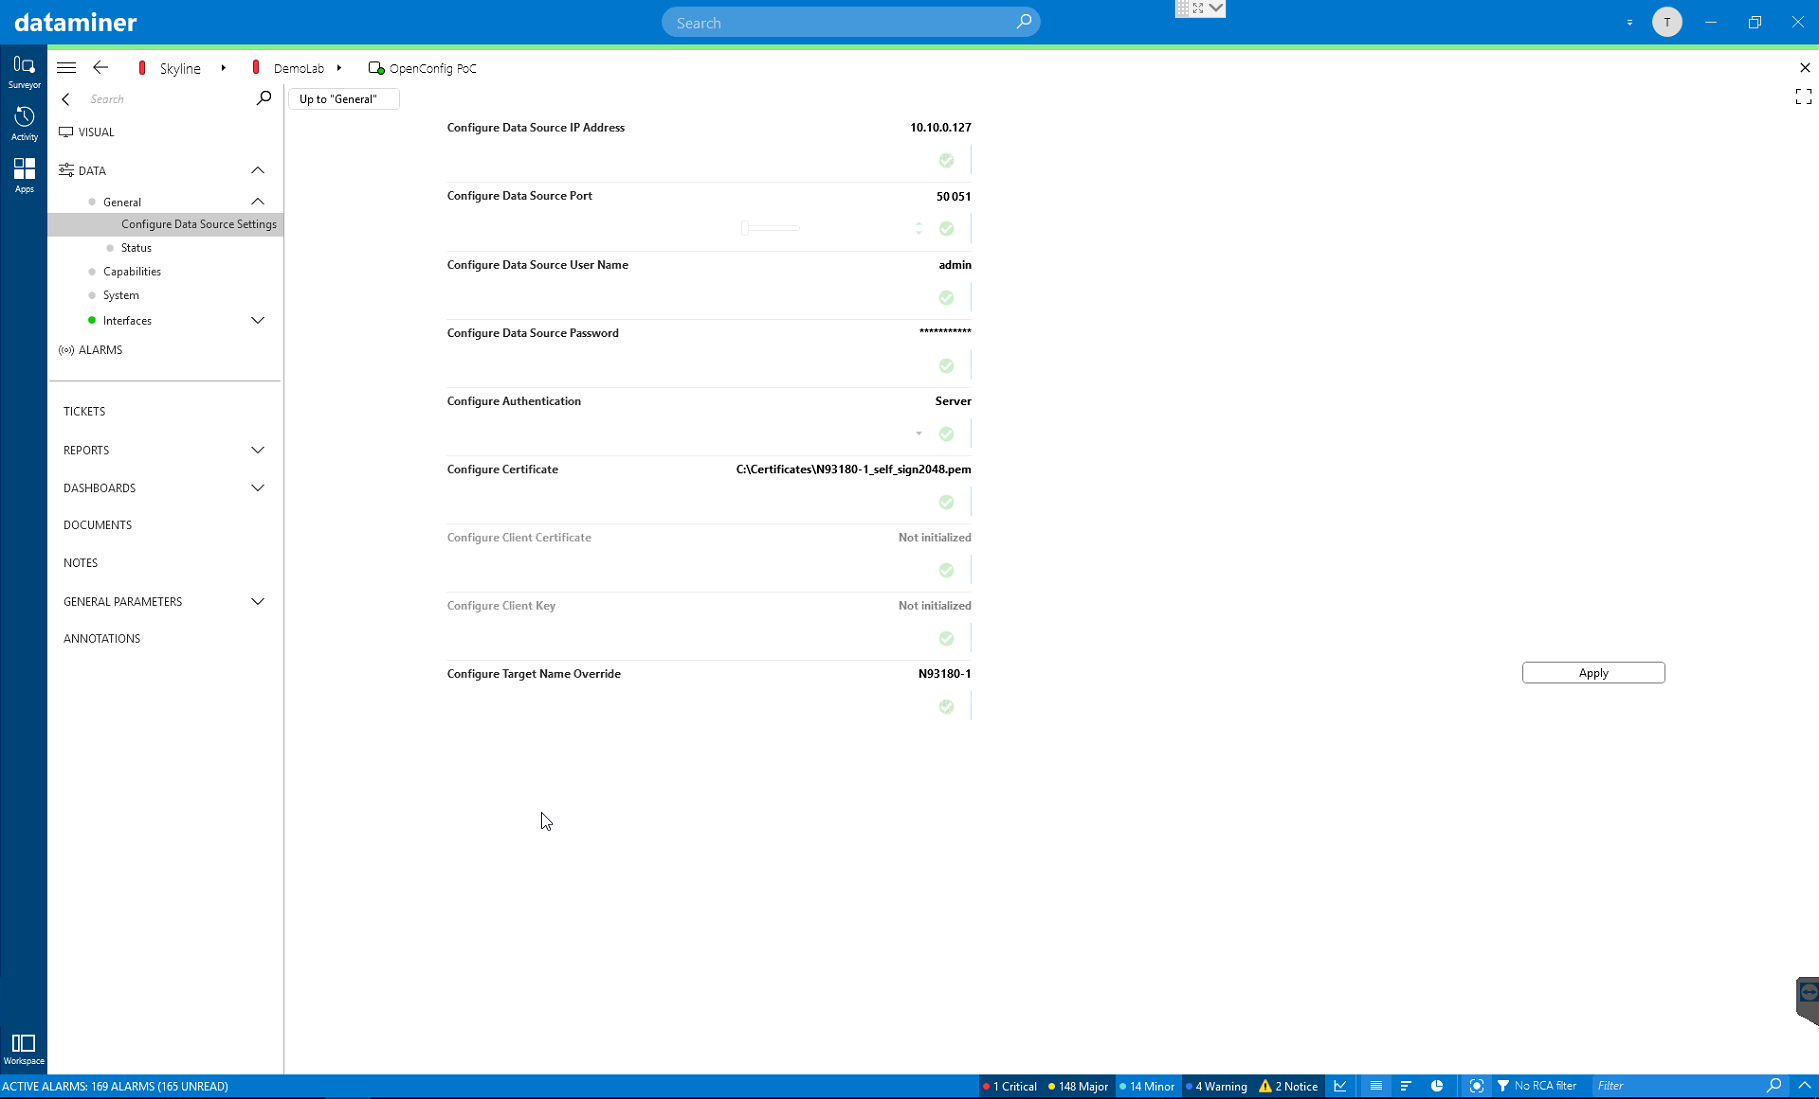This screenshot has height=1099, width=1819.
Task: Go back with the left arrow
Action: tap(100, 68)
